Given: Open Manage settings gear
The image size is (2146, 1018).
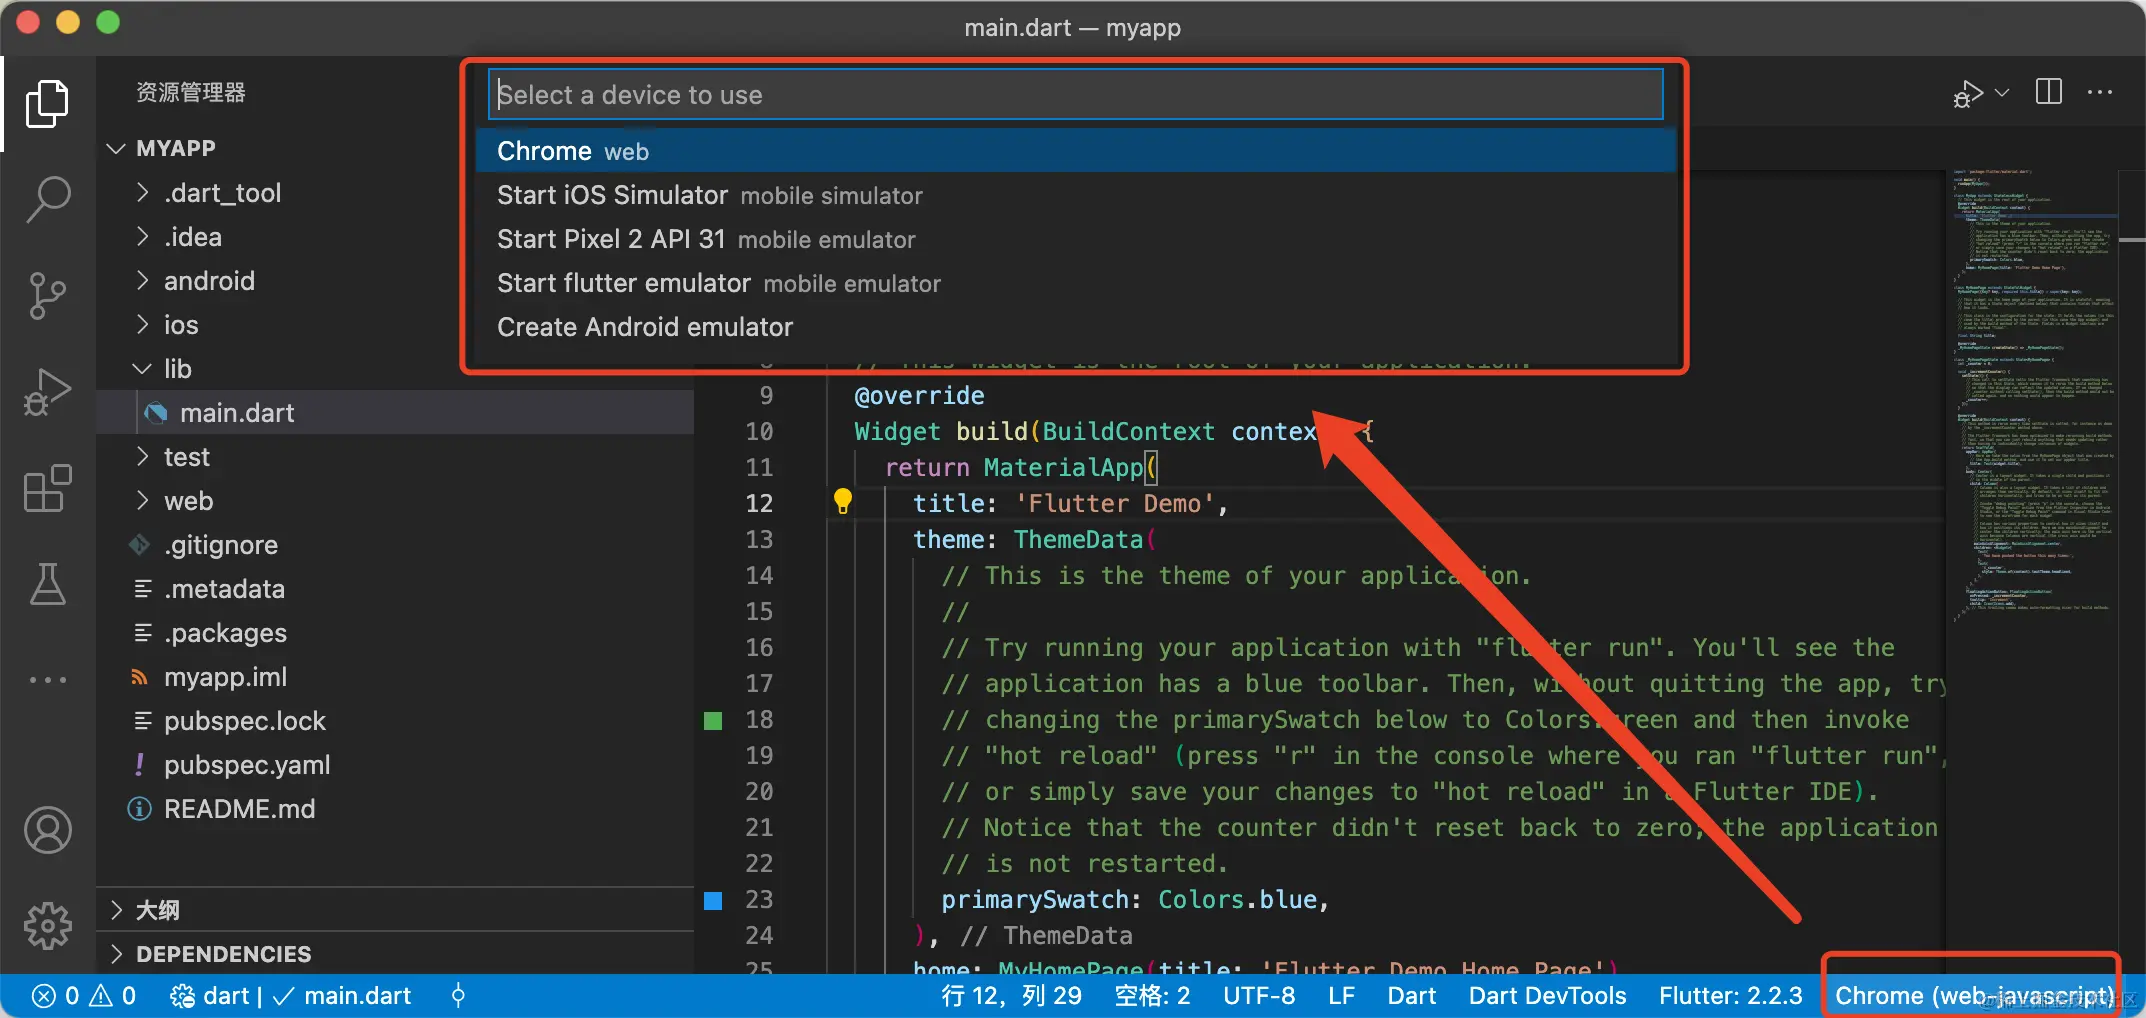Looking at the screenshot, I should [47, 925].
